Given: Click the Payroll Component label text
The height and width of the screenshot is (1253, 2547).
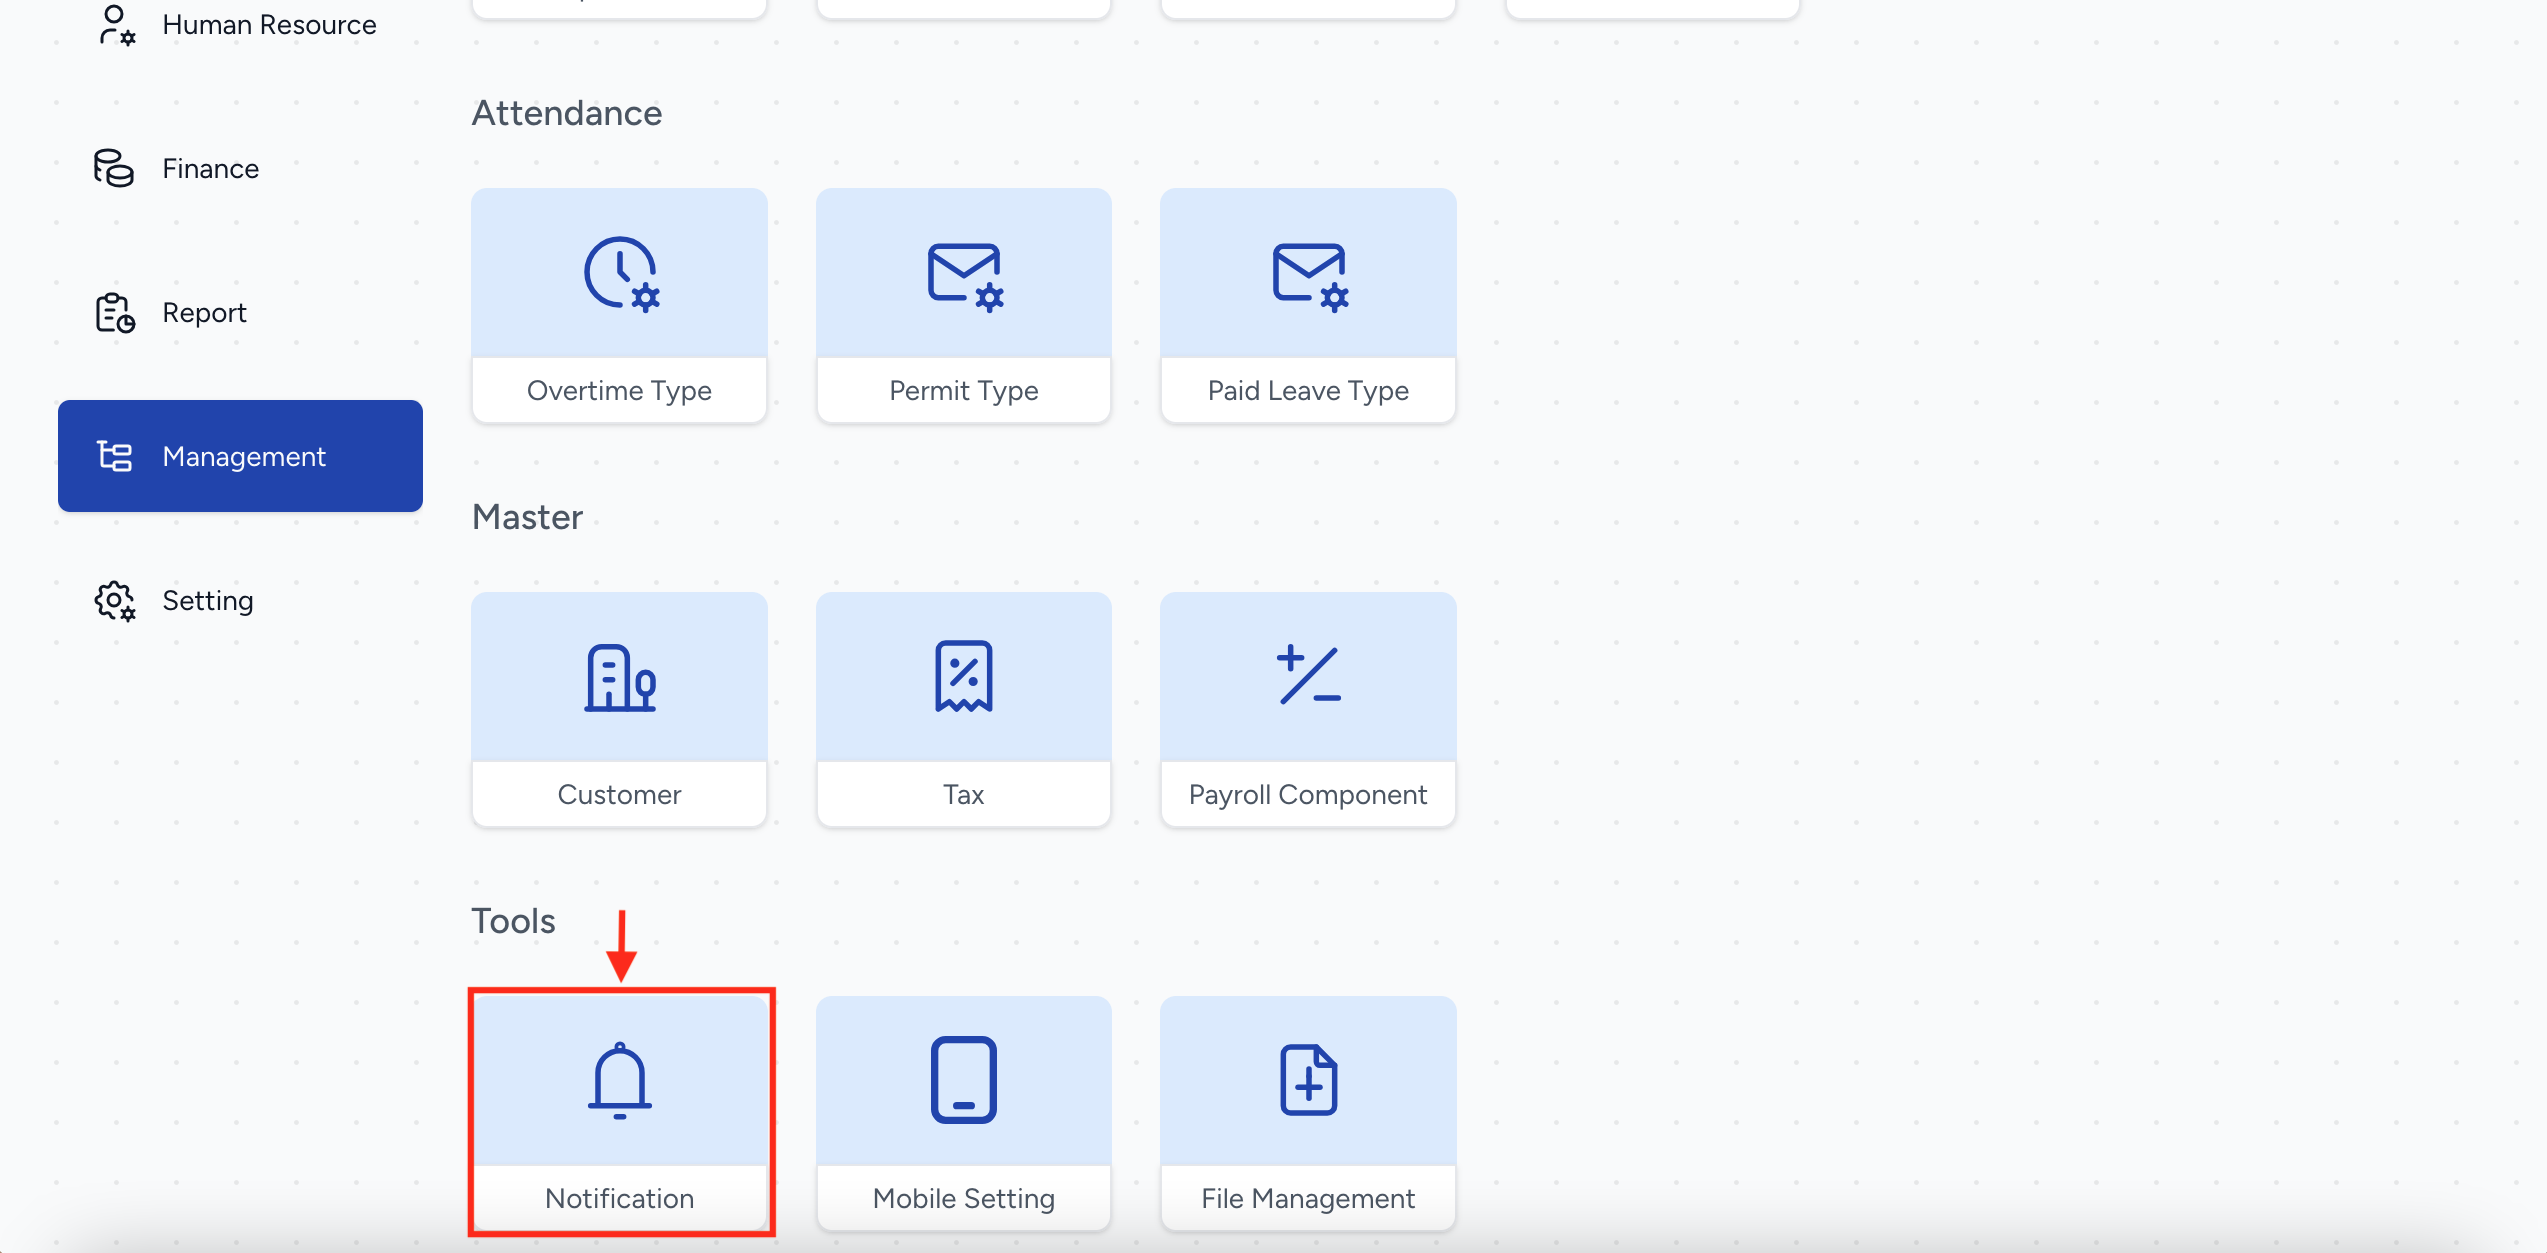Looking at the screenshot, I should (x=1308, y=794).
